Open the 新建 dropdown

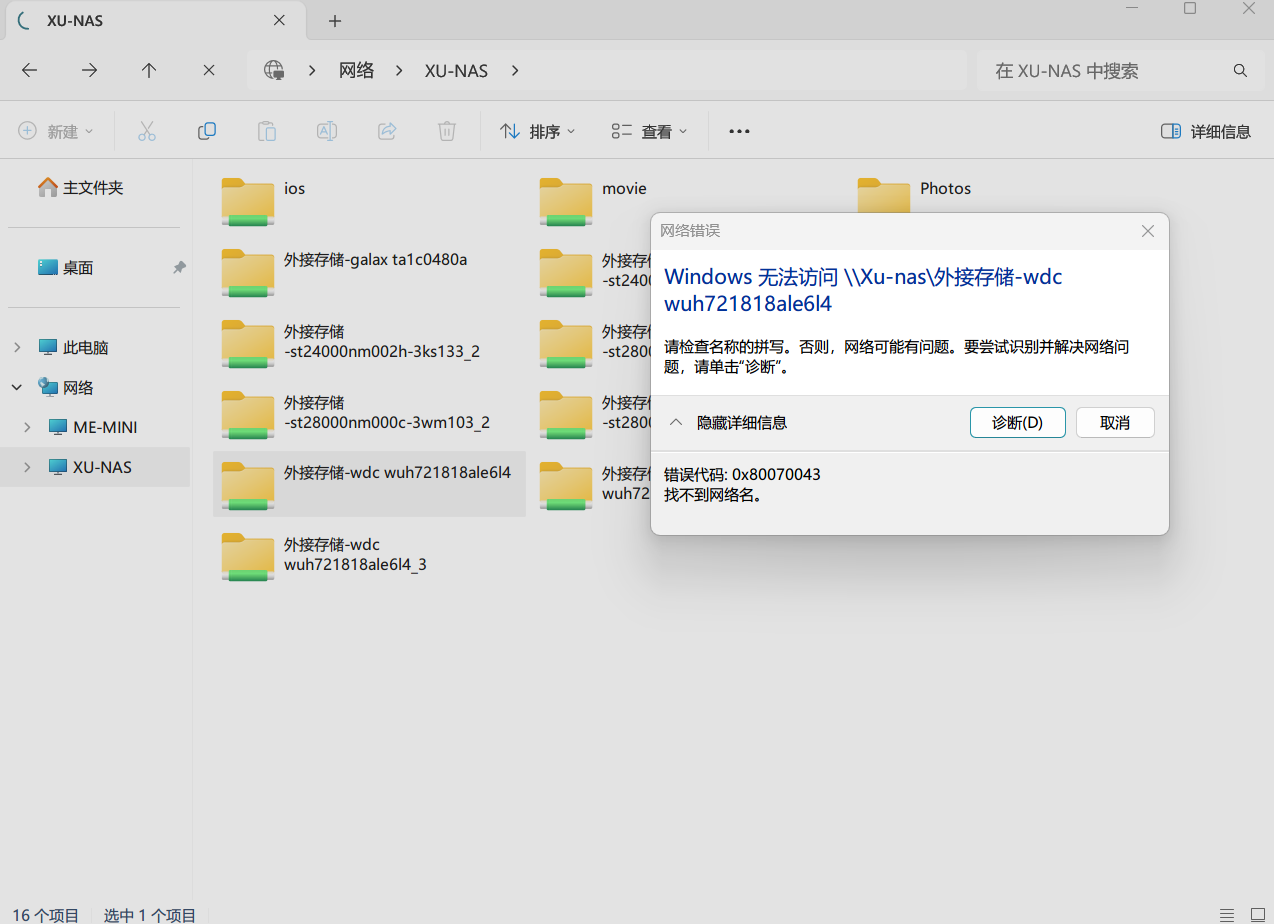point(56,131)
